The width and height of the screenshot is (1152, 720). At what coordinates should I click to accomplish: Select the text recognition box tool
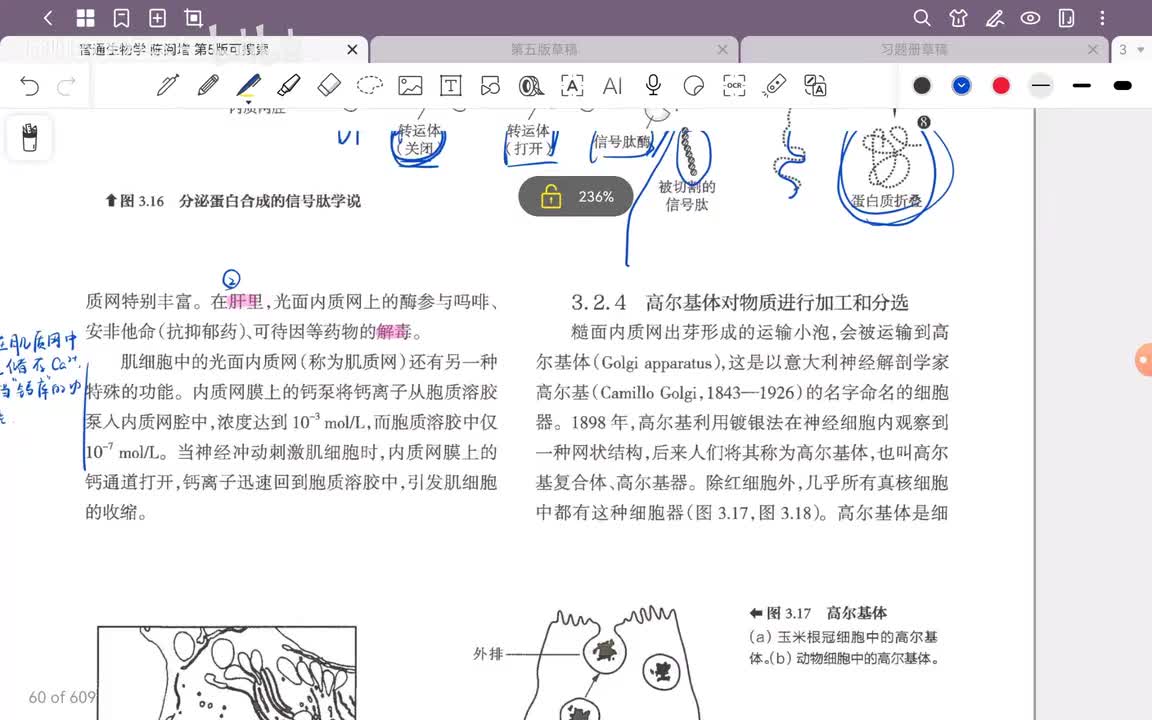(x=572, y=85)
